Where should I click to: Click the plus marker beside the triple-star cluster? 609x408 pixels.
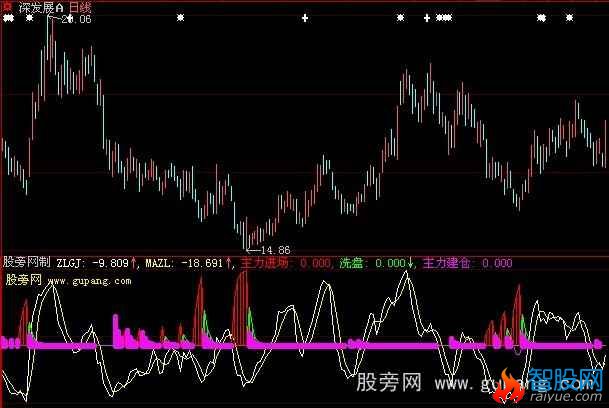click(427, 18)
